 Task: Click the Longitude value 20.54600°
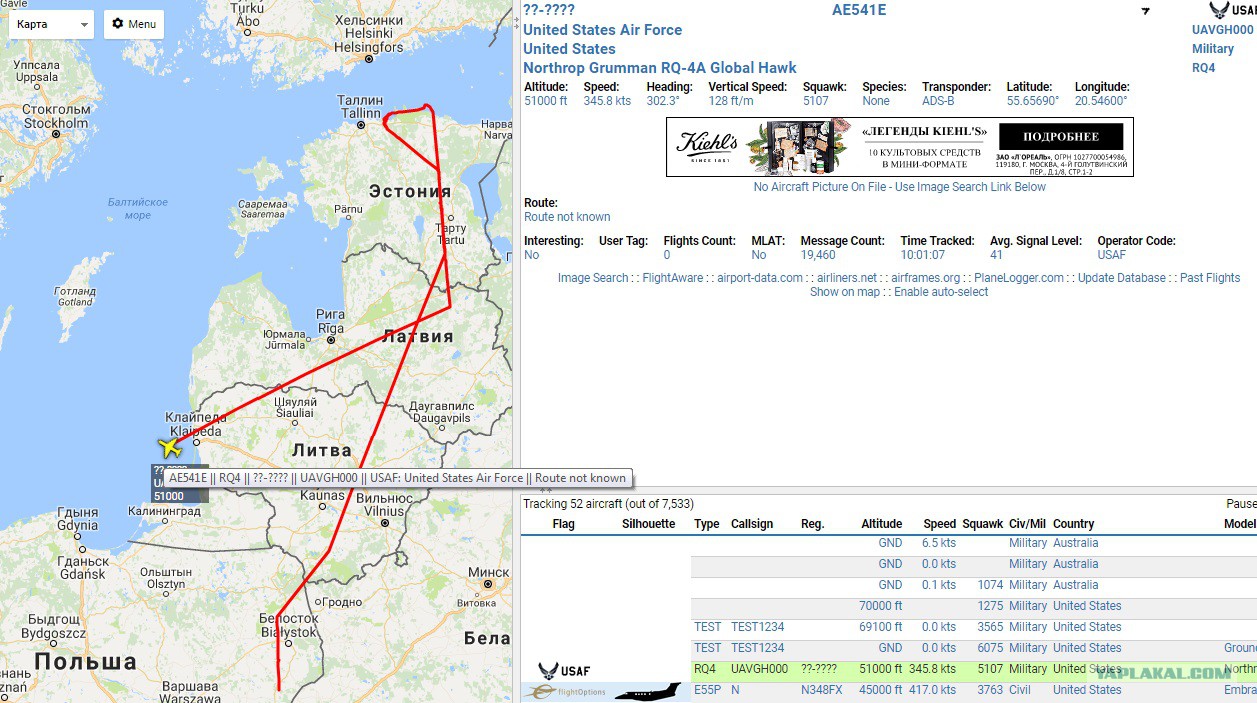[x=1101, y=101]
